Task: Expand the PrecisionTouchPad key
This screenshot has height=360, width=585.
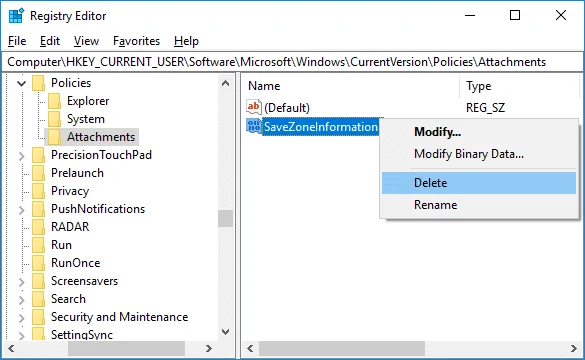Action: (x=22, y=156)
